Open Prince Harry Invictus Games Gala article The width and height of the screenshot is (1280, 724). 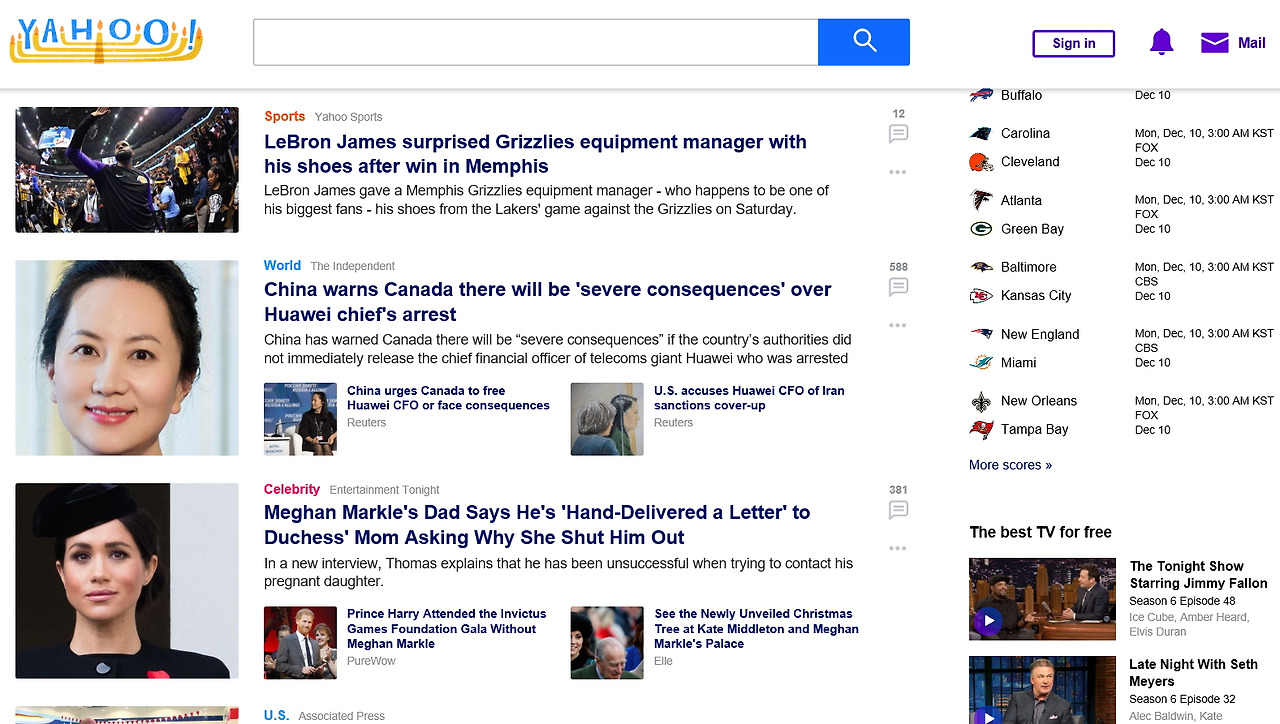point(447,629)
